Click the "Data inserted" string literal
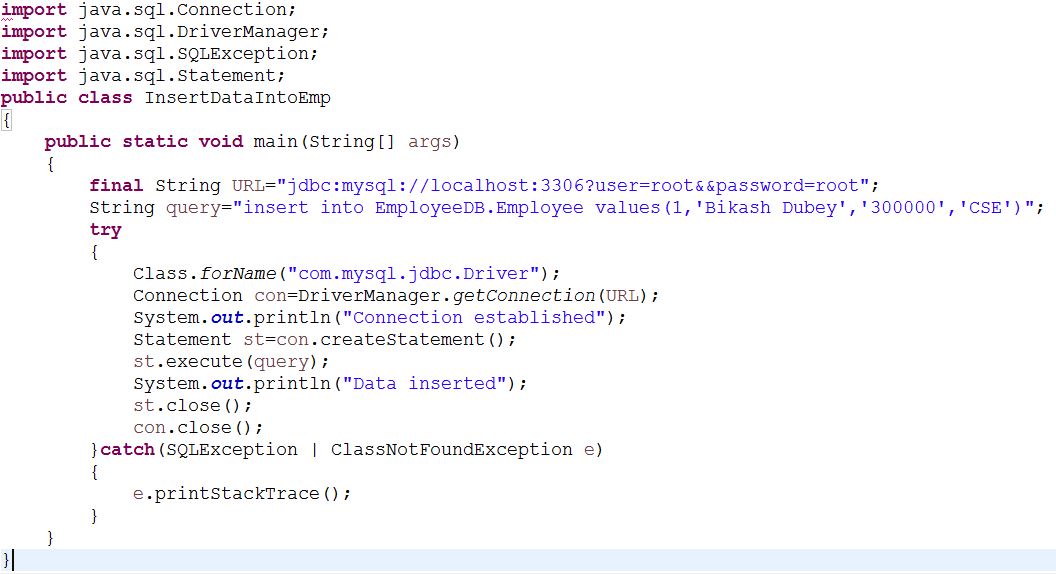Image resolution: width=1056 pixels, height=574 pixels. point(423,383)
